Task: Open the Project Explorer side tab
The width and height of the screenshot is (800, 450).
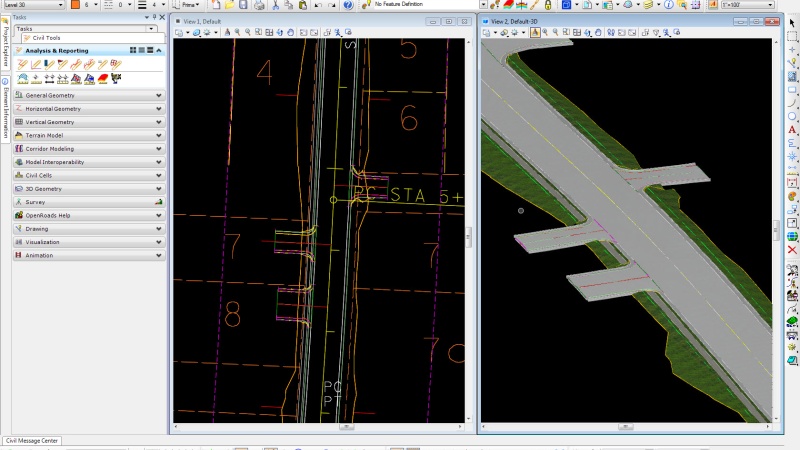Action: pos(5,47)
